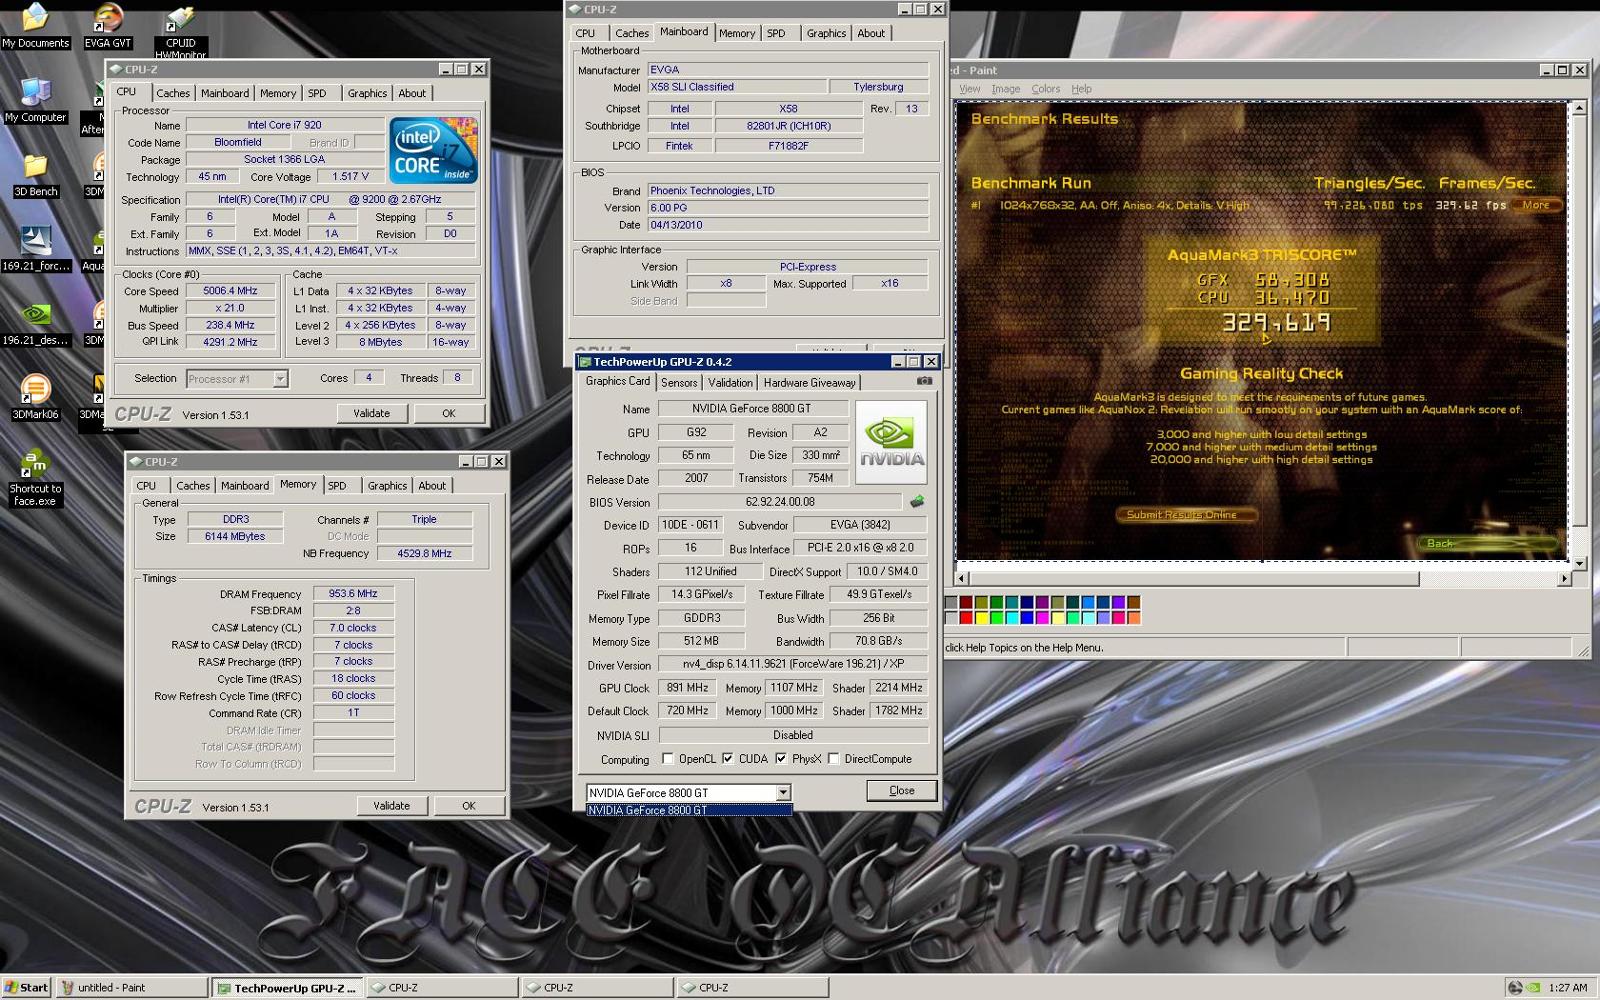This screenshot has width=1600, height=1000.
Task: Click Paint horizontal scrollbar left arrow
Action: click(962, 578)
